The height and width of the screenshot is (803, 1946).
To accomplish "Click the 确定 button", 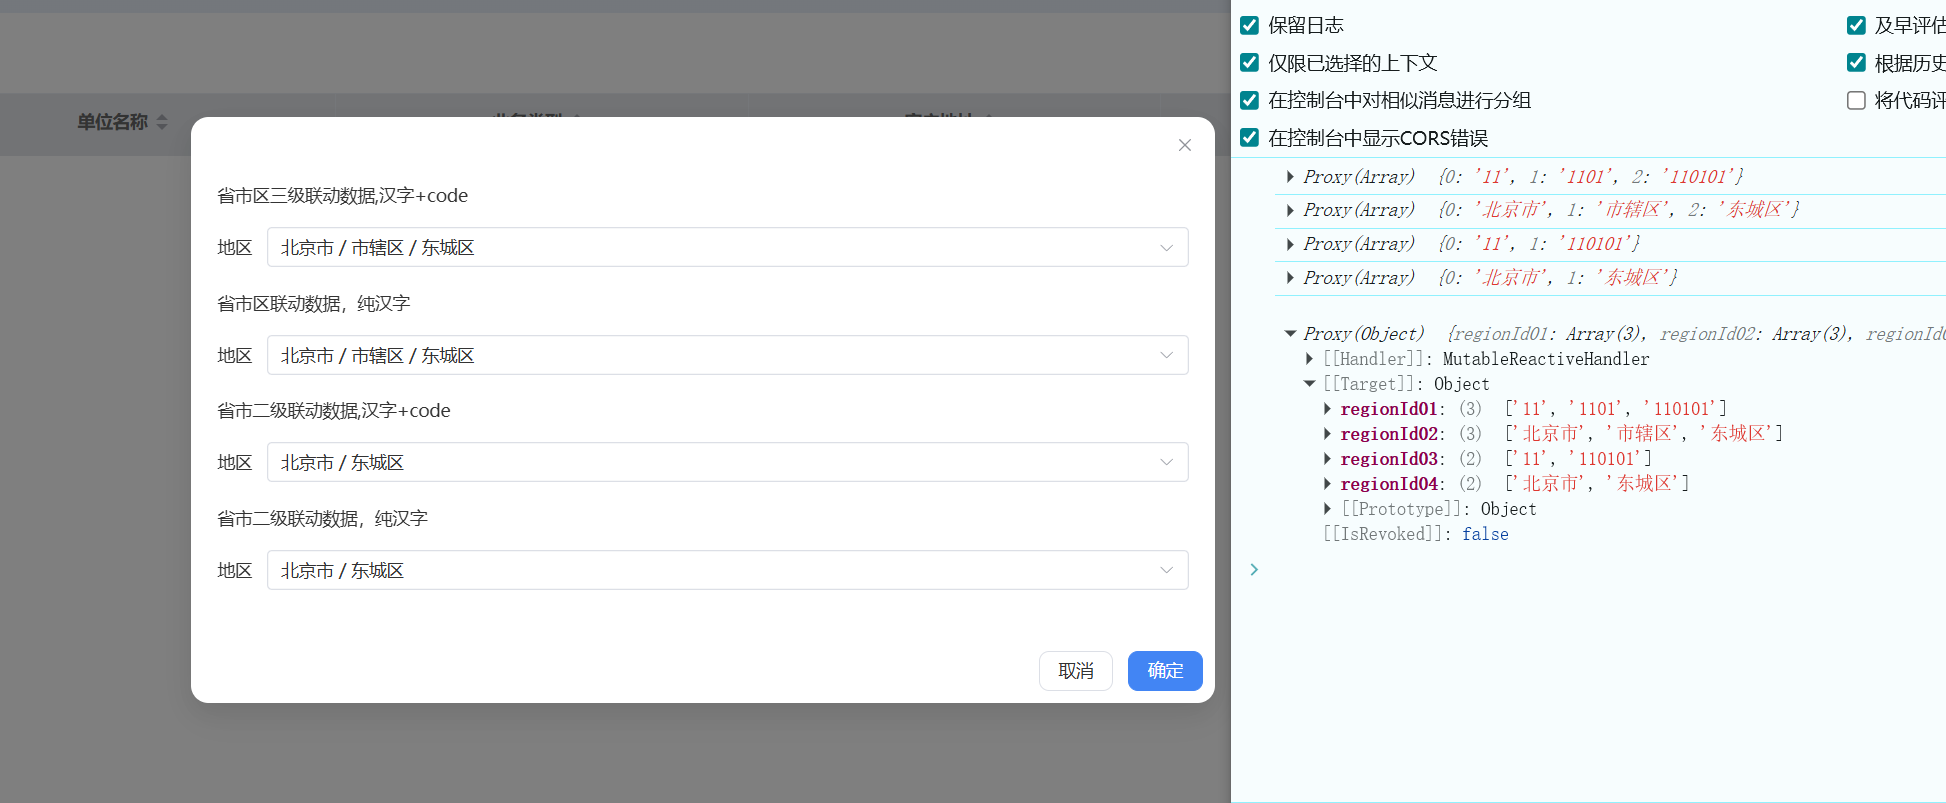I will tap(1165, 671).
